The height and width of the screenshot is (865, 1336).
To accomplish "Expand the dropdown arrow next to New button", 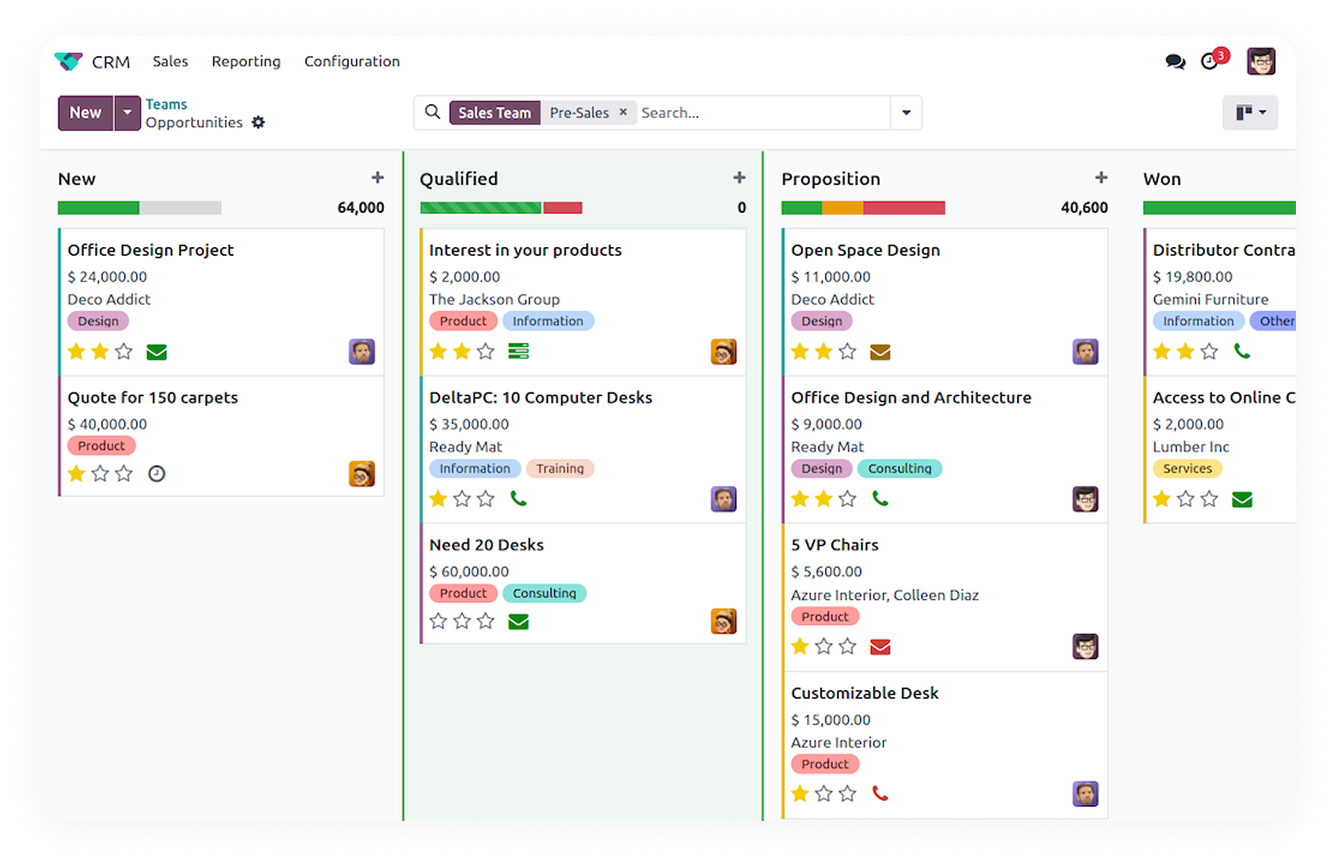I will click(x=127, y=113).
